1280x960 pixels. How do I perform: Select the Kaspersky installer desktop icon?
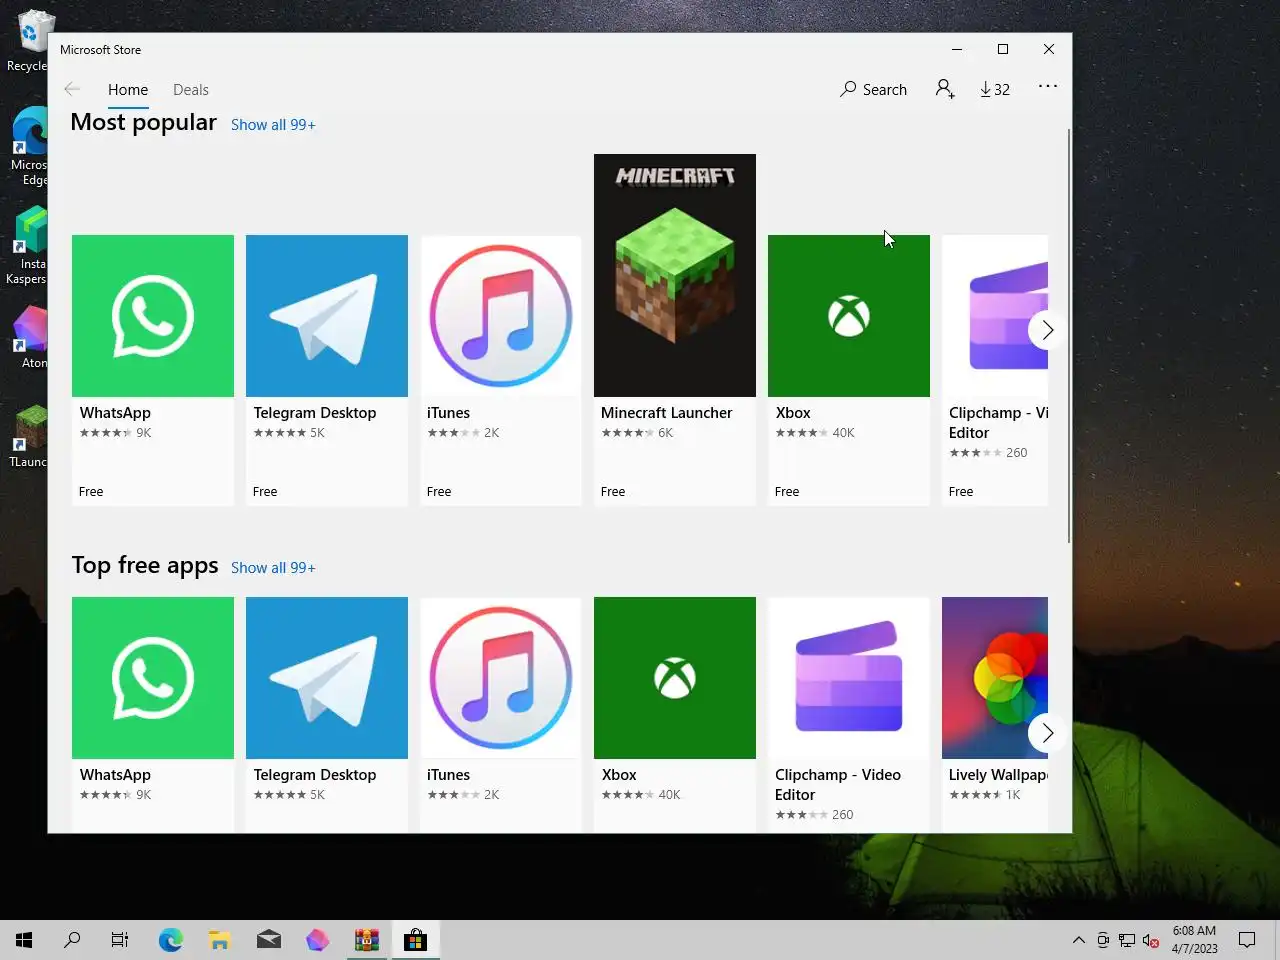click(28, 246)
